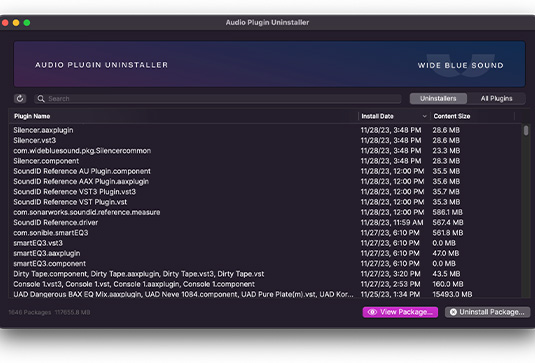
Task: Select the Console 1.vst3 package row
Action: (265, 284)
